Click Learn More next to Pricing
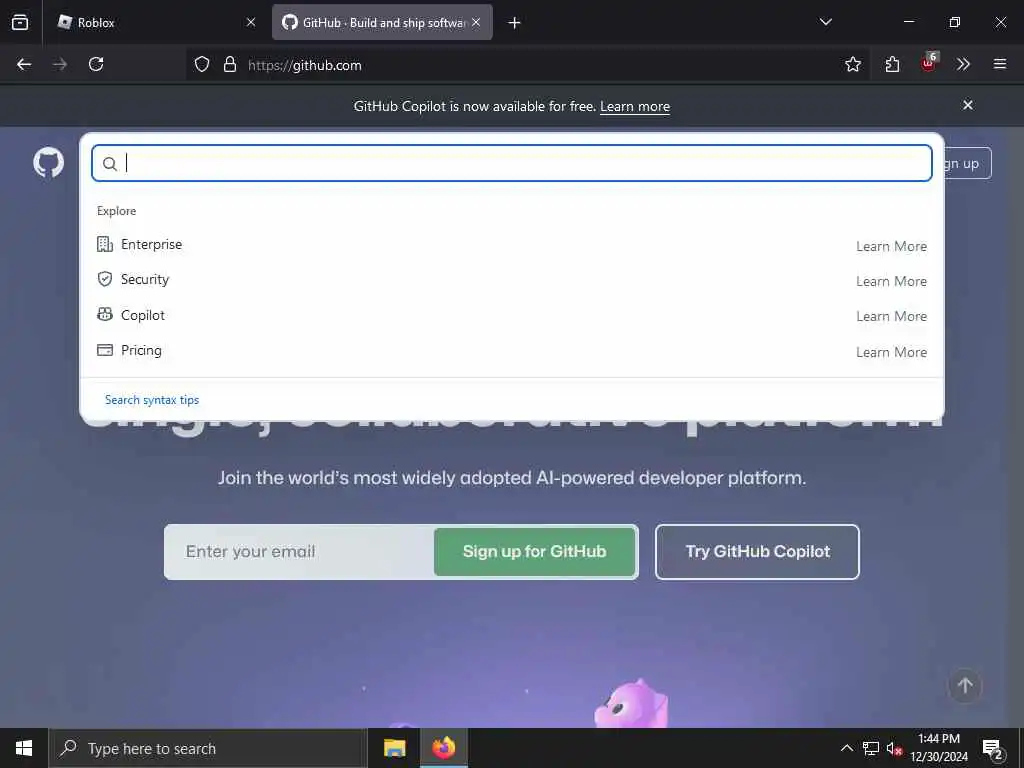Viewport: 1024px width, 768px height. (891, 352)
